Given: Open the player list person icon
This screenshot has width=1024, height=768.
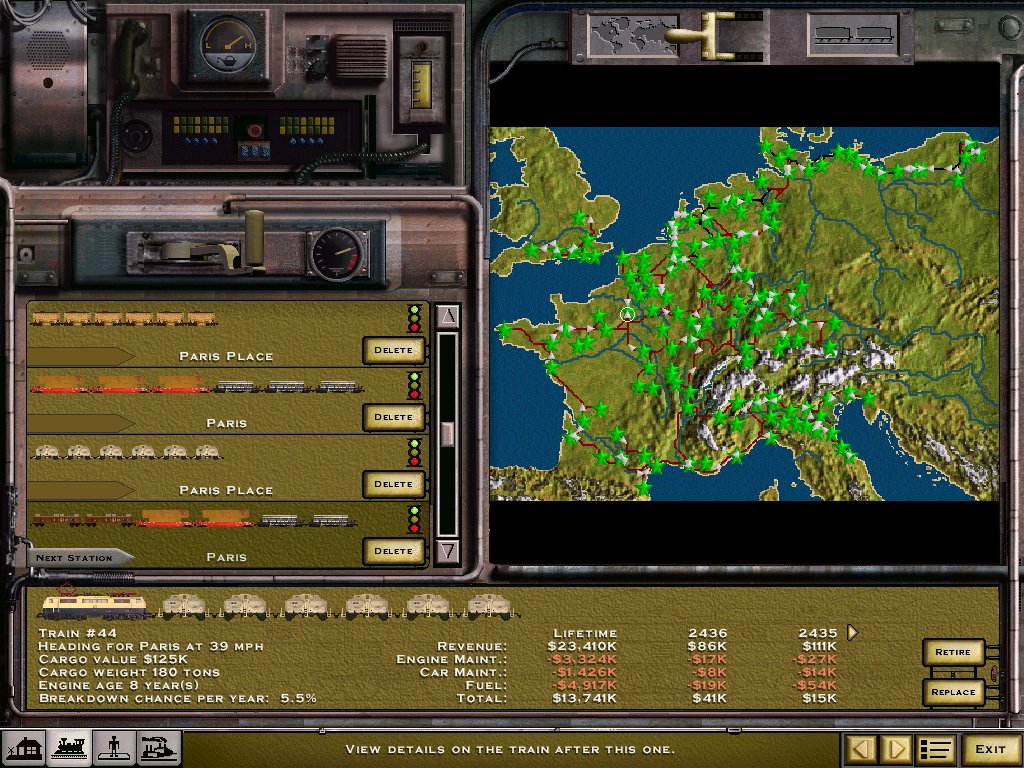Looking at the screenshot, I should [x=114, y=748].
